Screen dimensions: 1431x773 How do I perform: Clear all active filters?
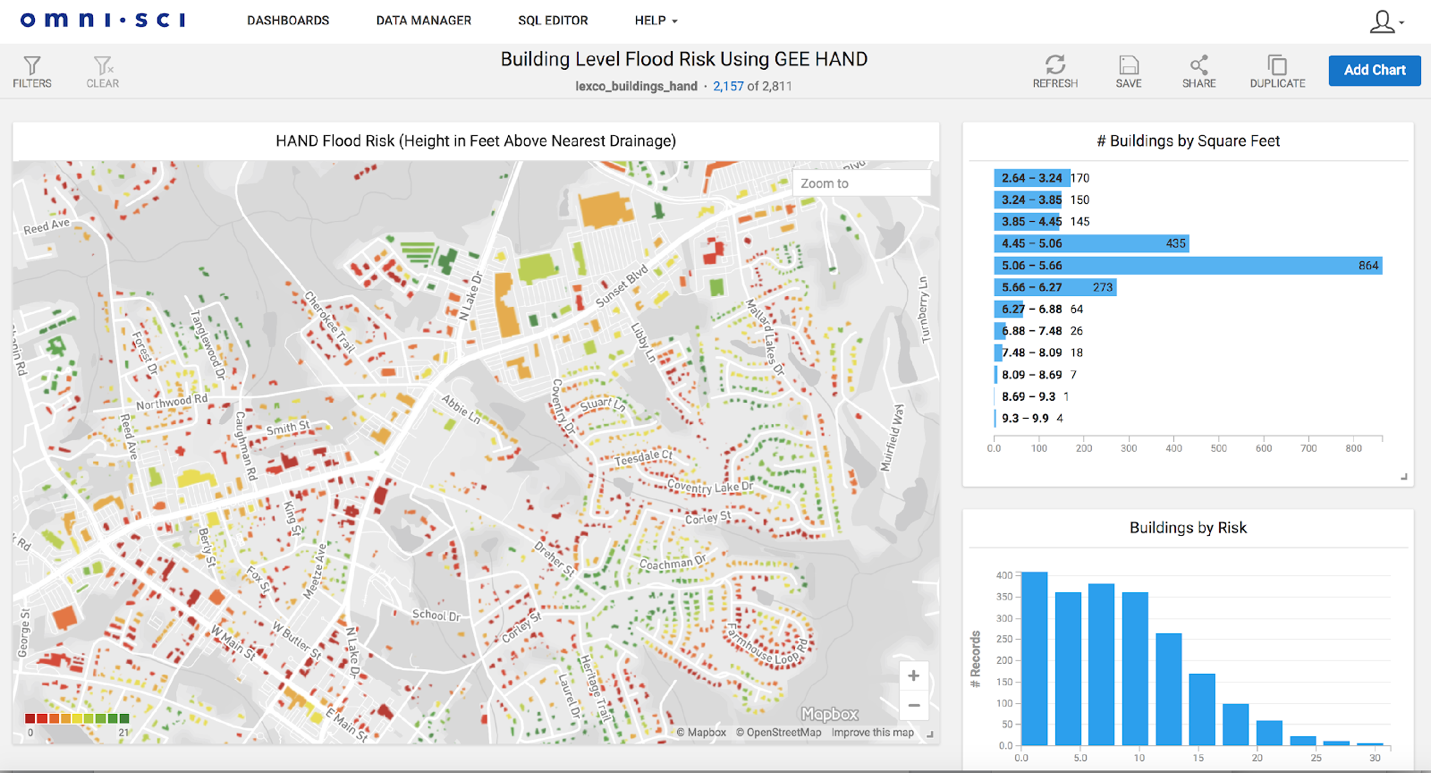point(101,70)
